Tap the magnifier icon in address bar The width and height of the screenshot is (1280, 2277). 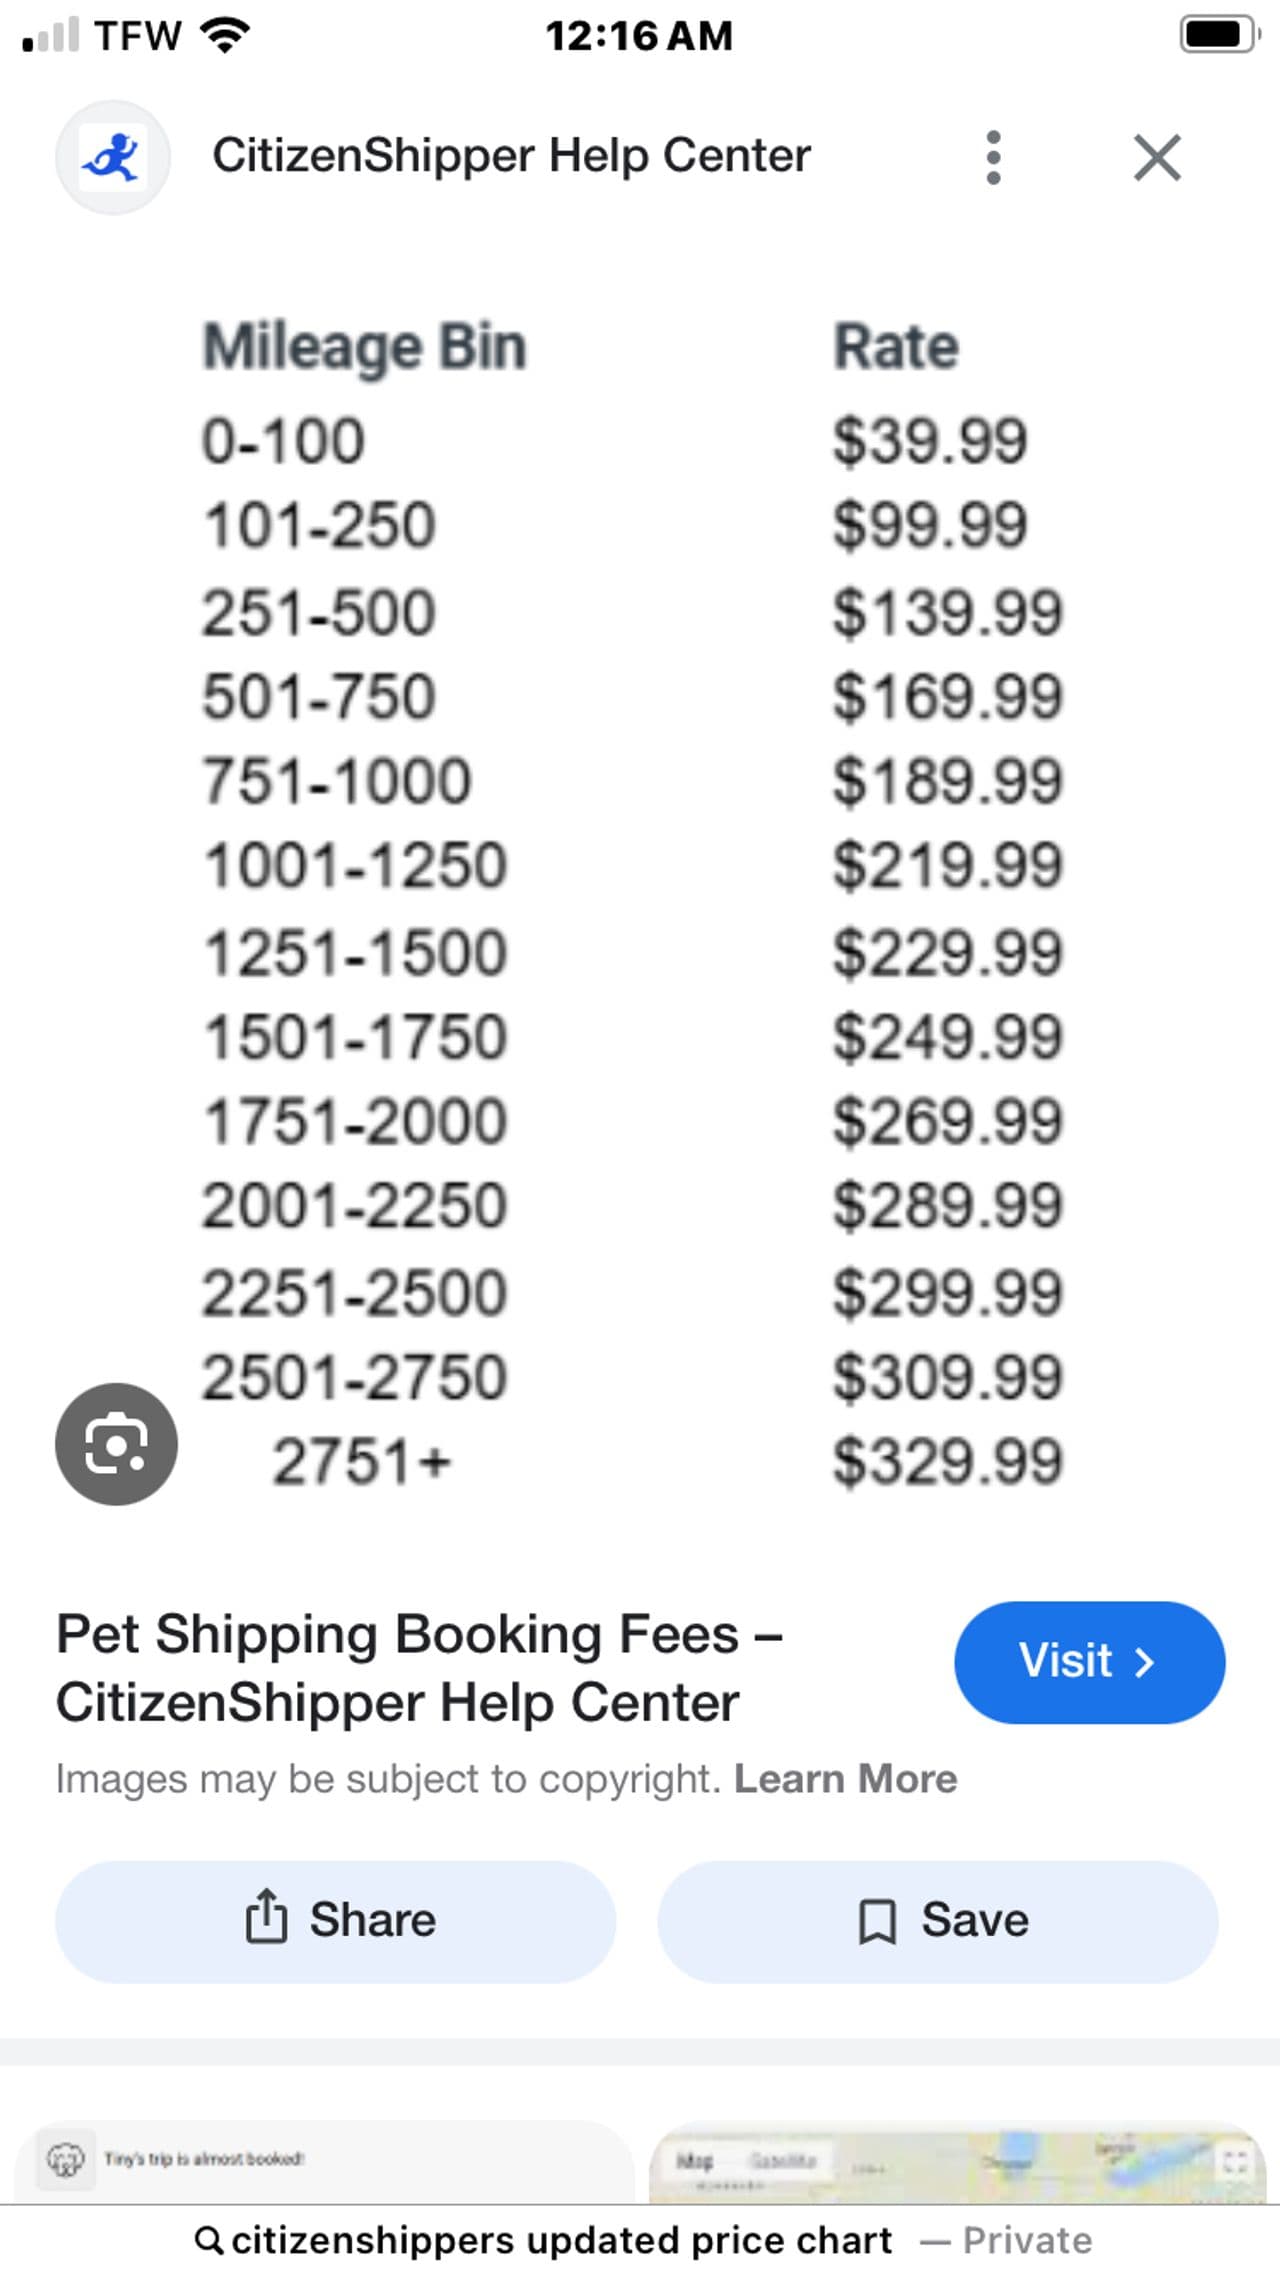(x=208, y=2240)
